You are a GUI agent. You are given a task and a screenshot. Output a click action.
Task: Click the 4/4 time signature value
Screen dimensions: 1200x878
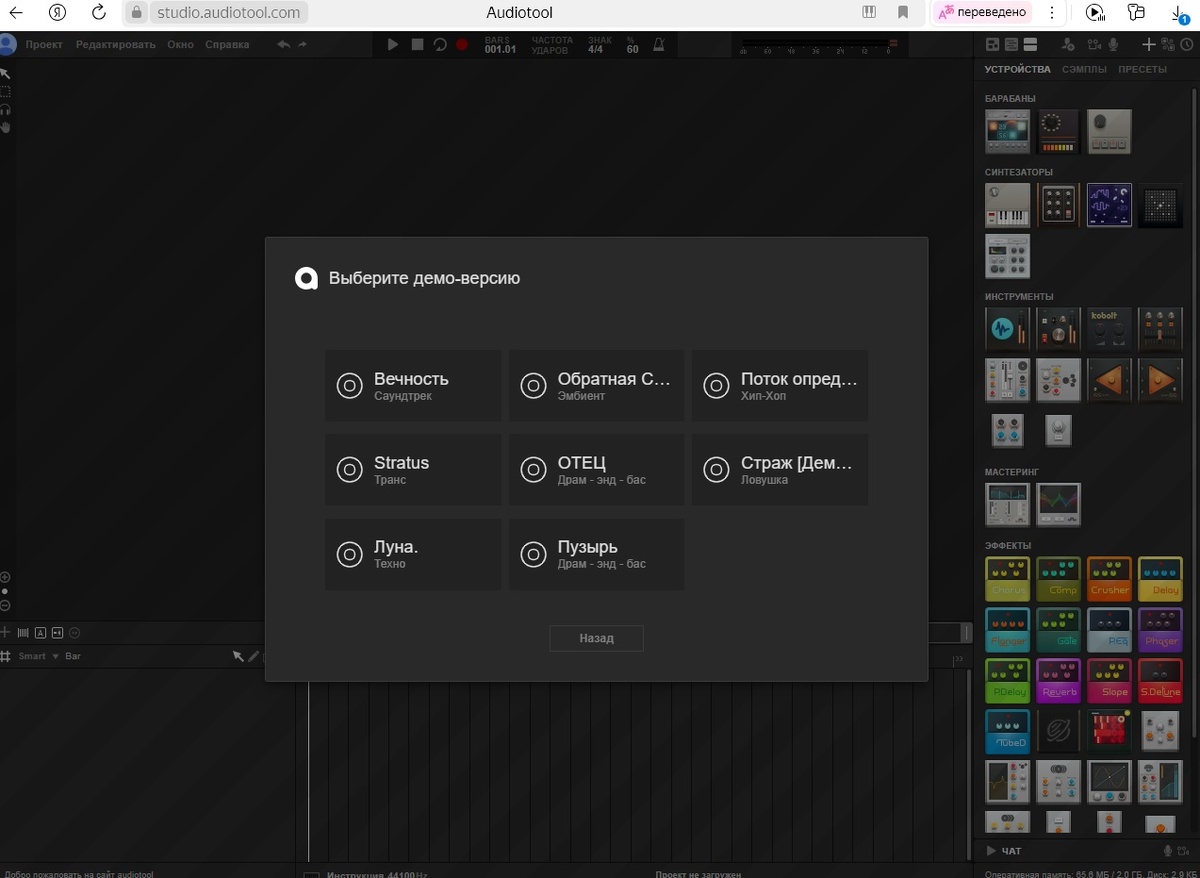tap(596, 49)
